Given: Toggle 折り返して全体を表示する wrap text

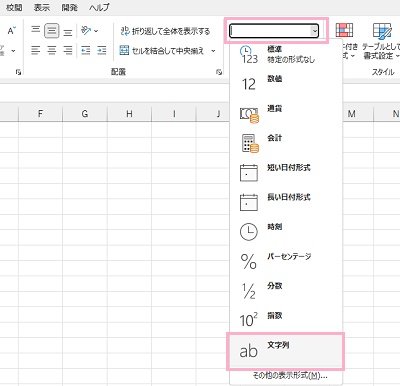Looking at the screenshot, I should 165,31.
